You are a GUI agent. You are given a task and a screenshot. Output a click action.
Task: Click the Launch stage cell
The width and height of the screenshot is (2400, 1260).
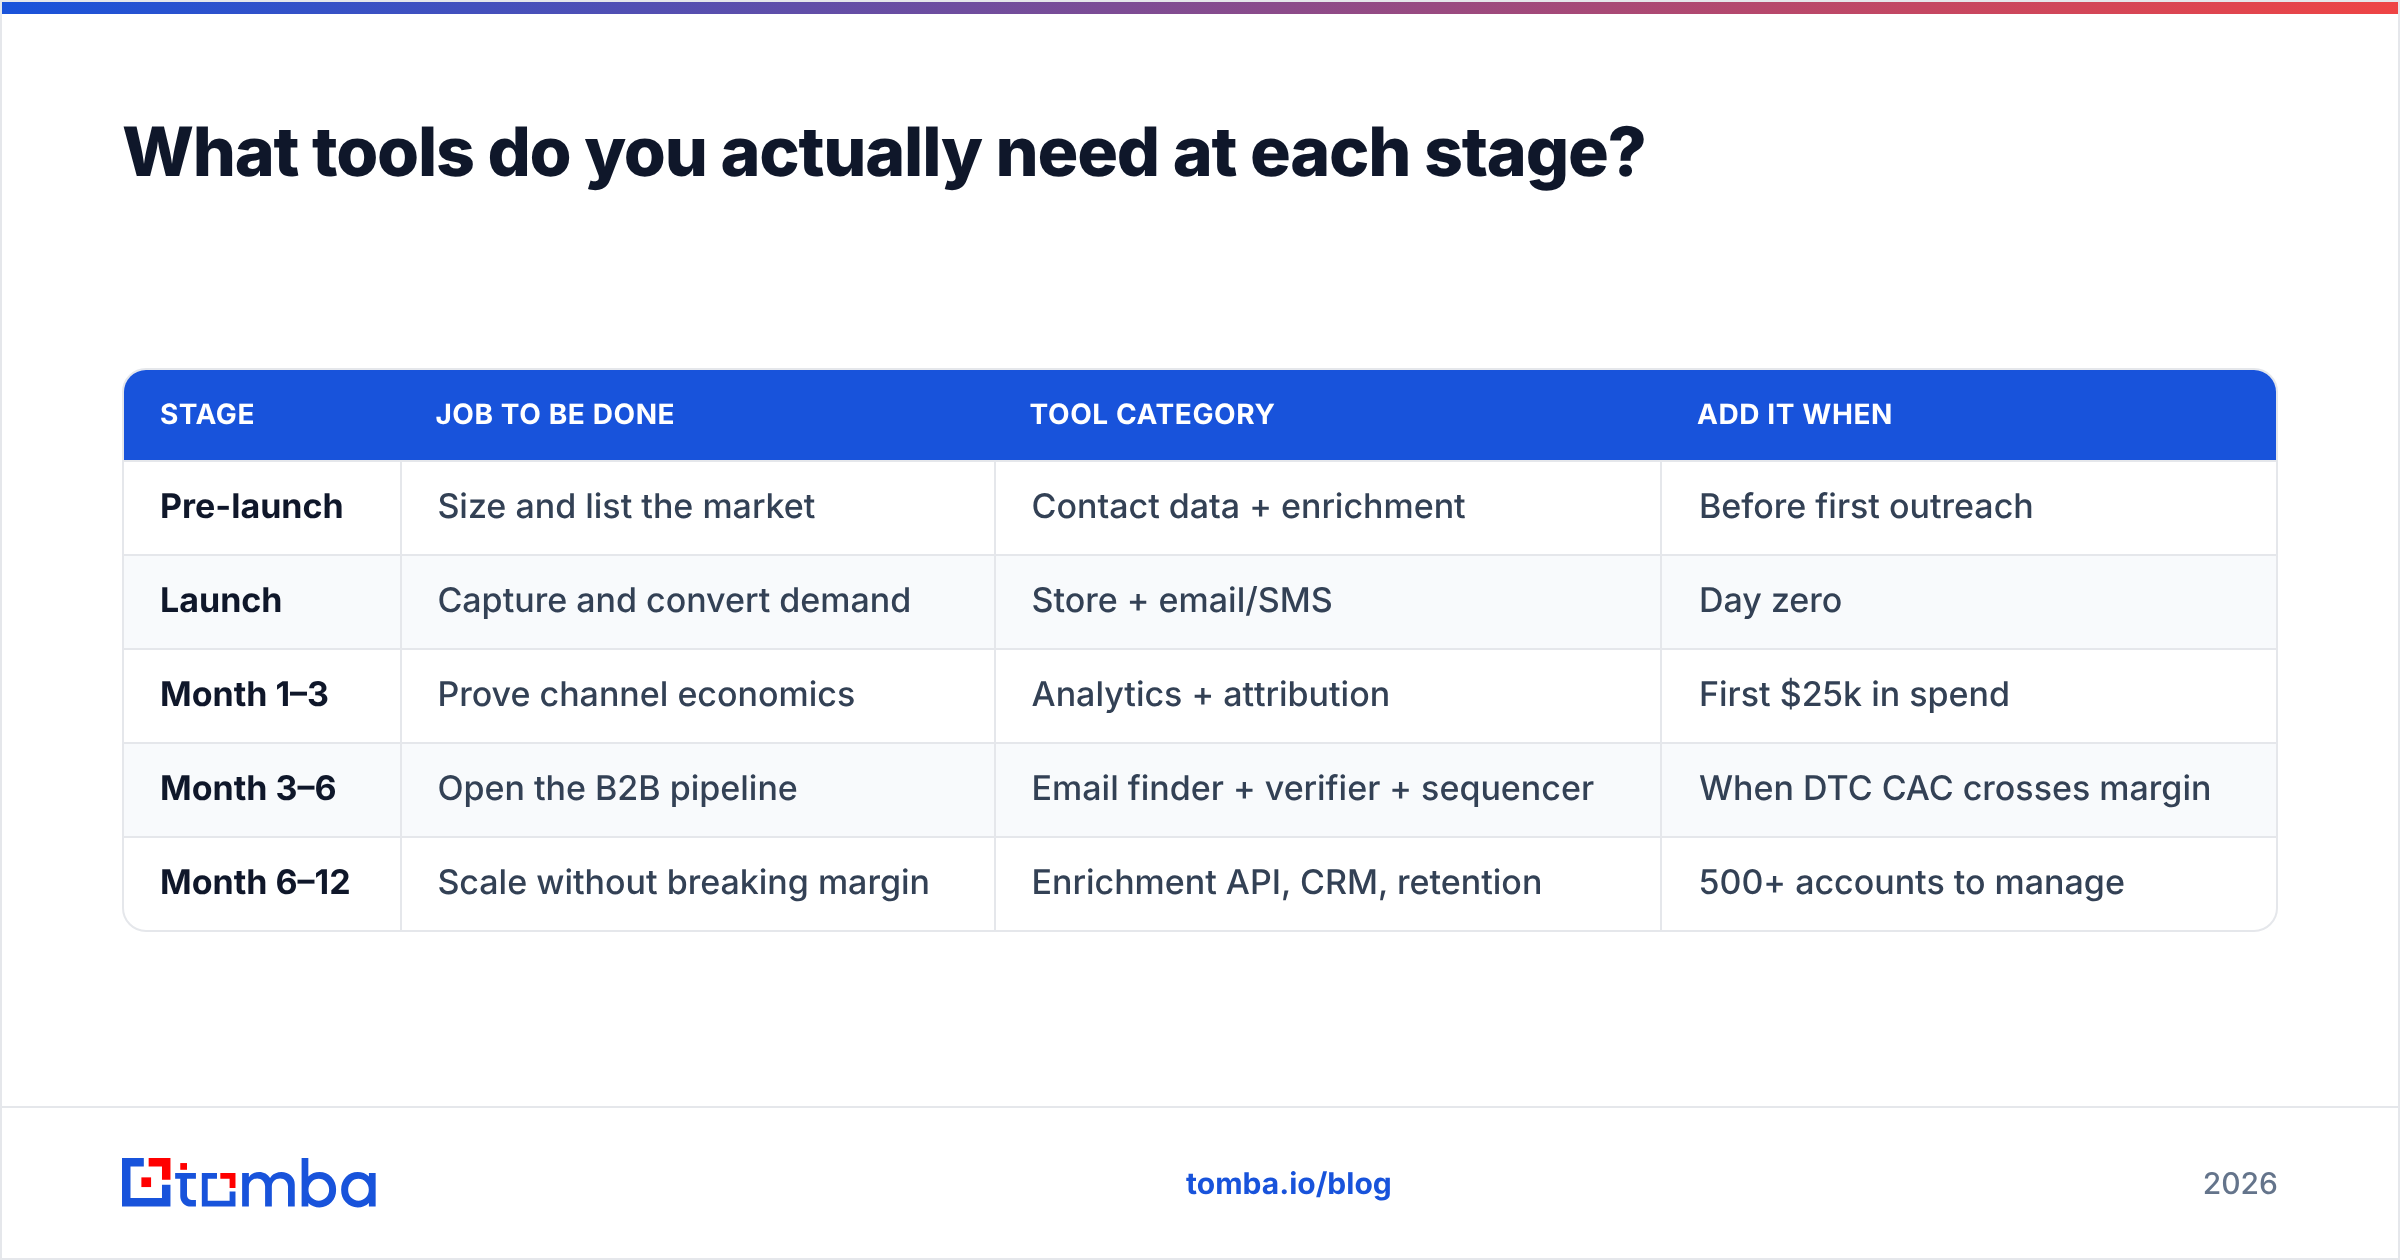click(x=262, y=601)
